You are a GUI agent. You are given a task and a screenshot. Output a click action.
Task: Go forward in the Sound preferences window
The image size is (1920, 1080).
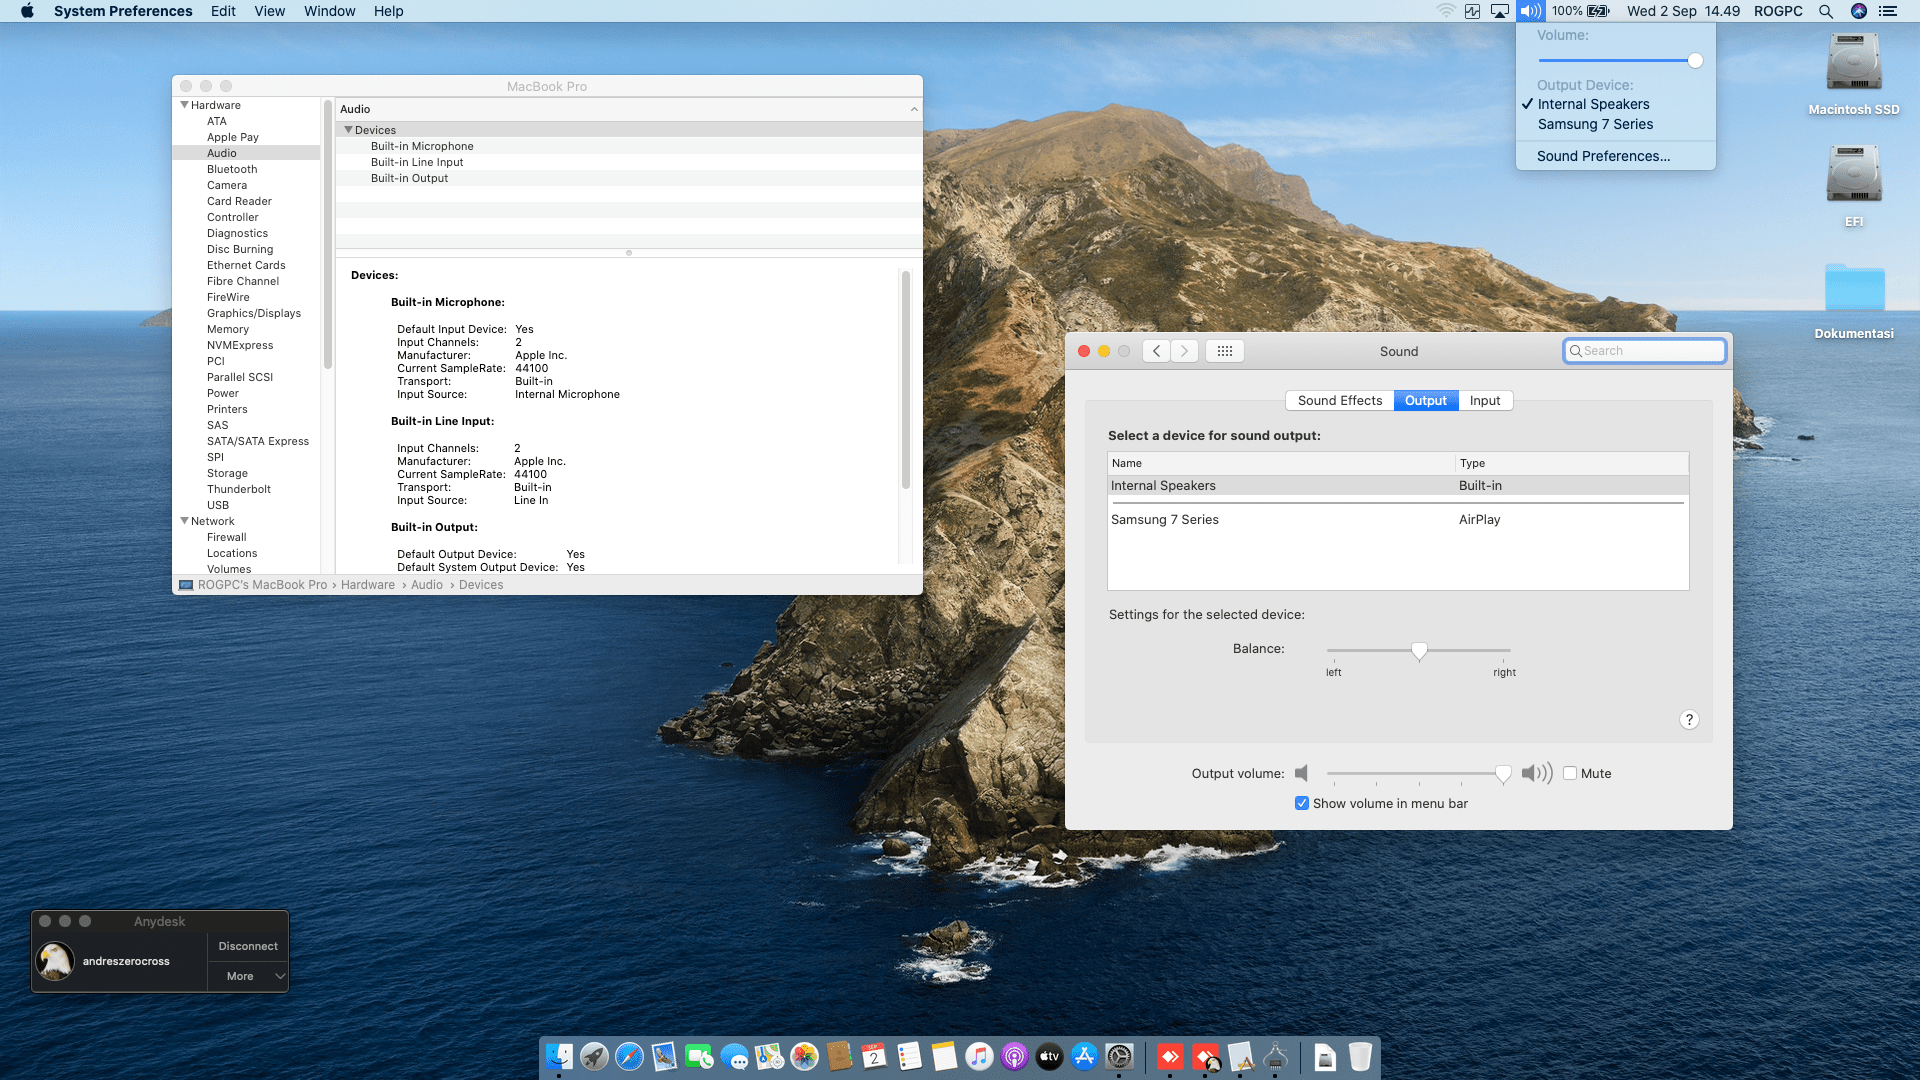[x=1184, y=351]
